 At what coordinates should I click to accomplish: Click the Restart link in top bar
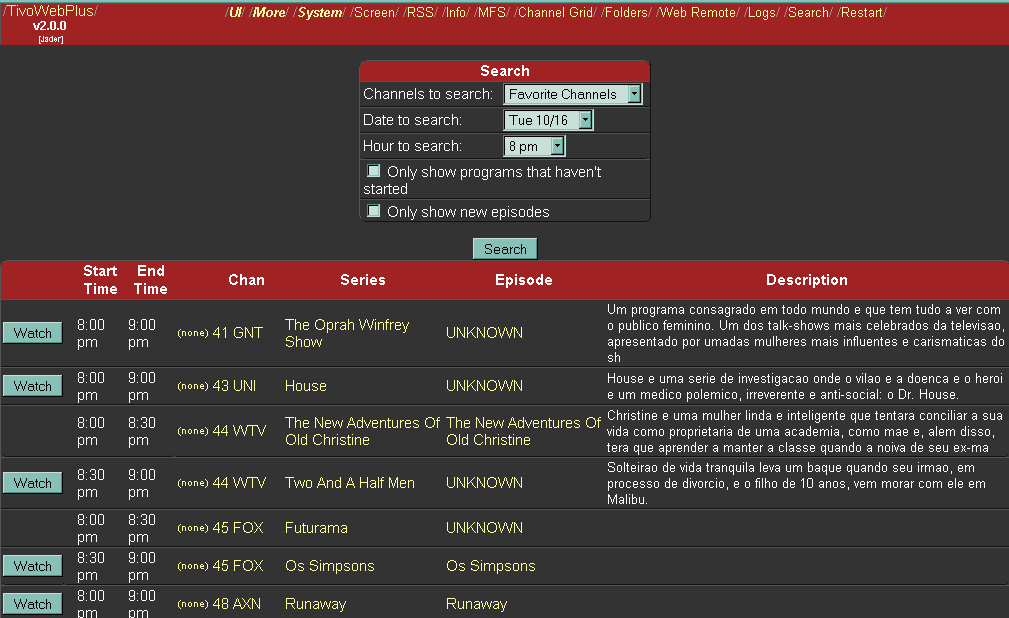click(x=861, y=13)
